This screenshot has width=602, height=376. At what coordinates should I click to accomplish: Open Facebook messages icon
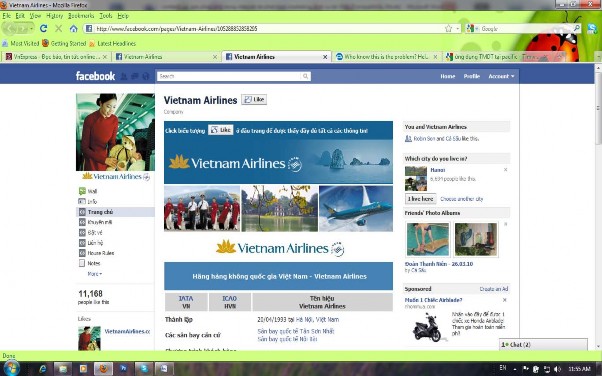134,76
